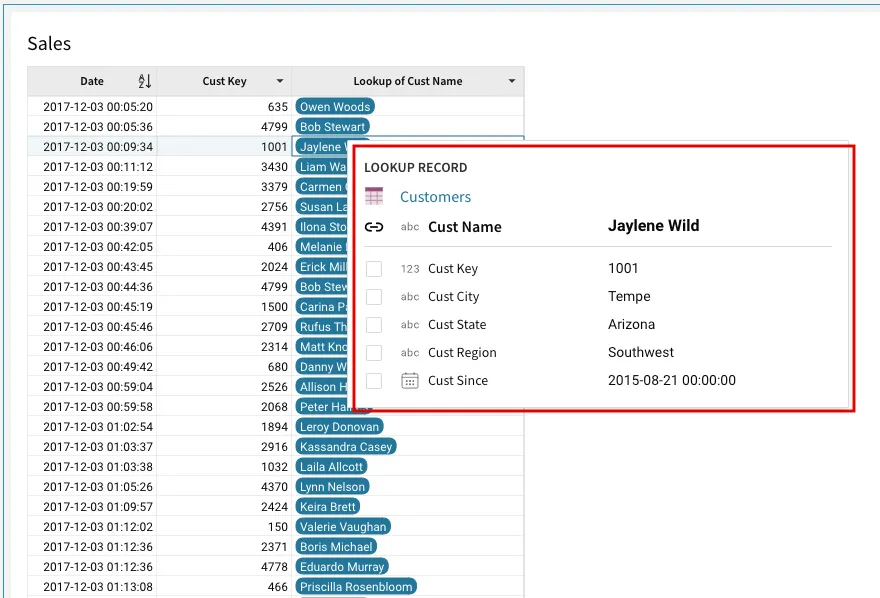Open the Customers table link
The height and width of the screenshot is (598, 880).
[436, 197]
